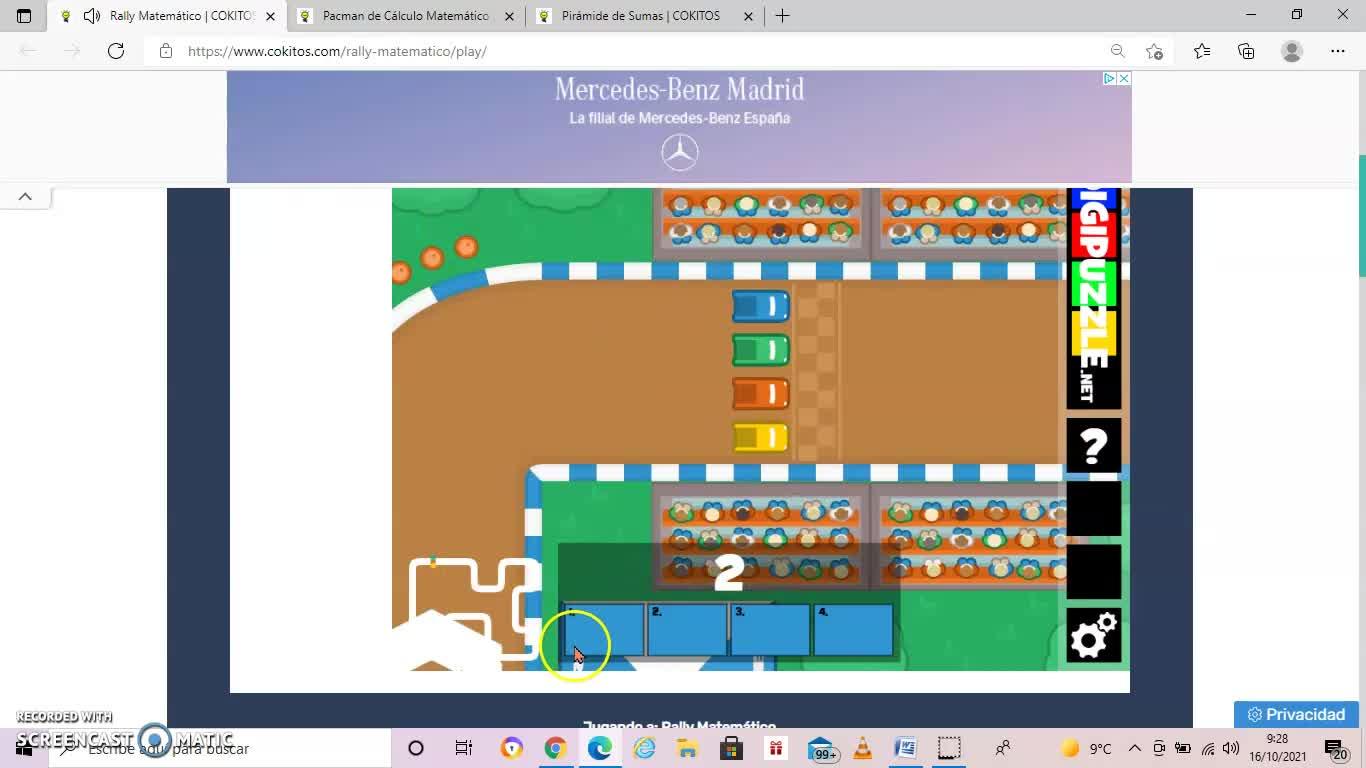View site information lock icon
The image size is (1366, 768).
(166, 51)
